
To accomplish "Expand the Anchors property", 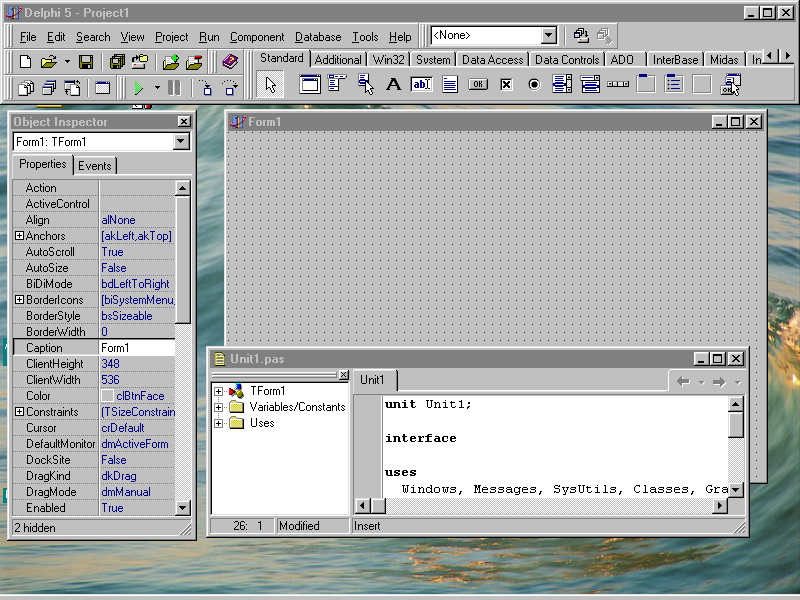I will point(19,236).
